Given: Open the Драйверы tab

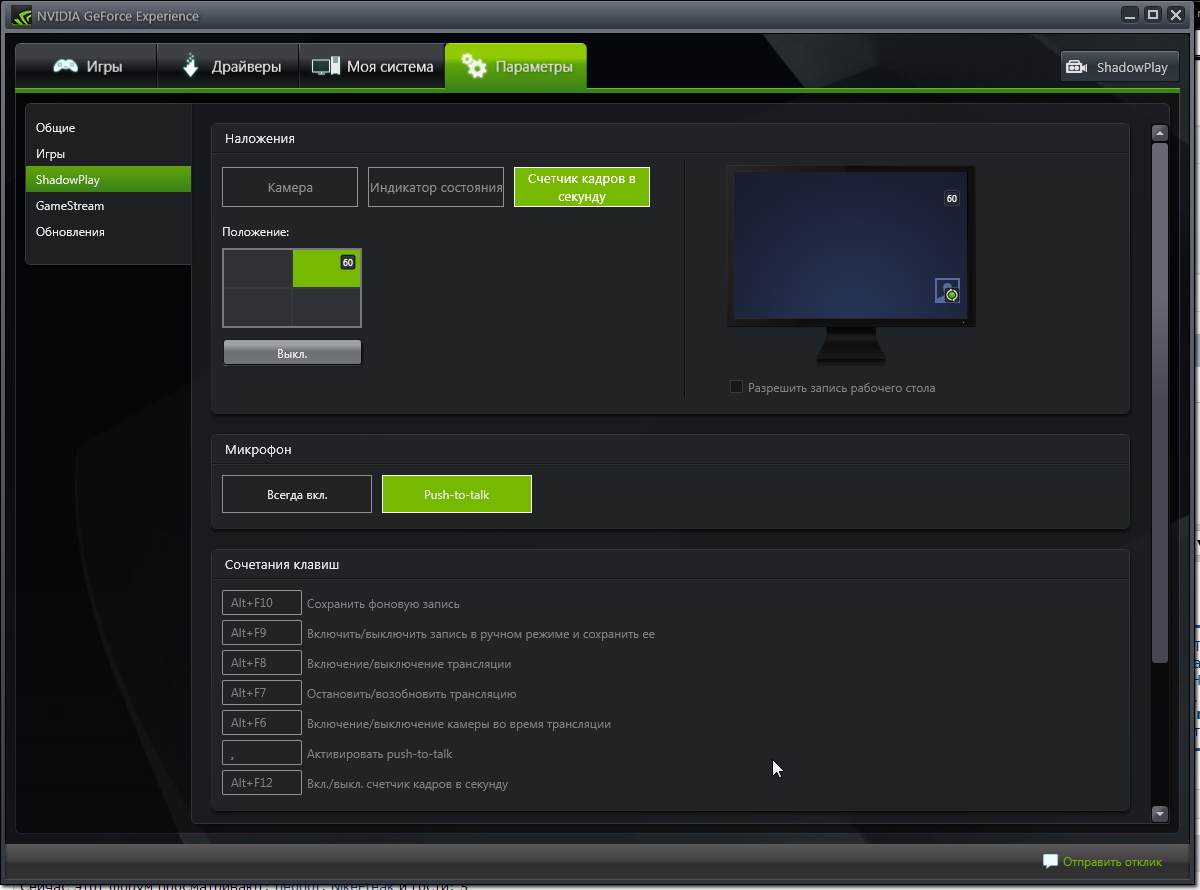Looking at the screenshot, I should [x=229, y=67].
